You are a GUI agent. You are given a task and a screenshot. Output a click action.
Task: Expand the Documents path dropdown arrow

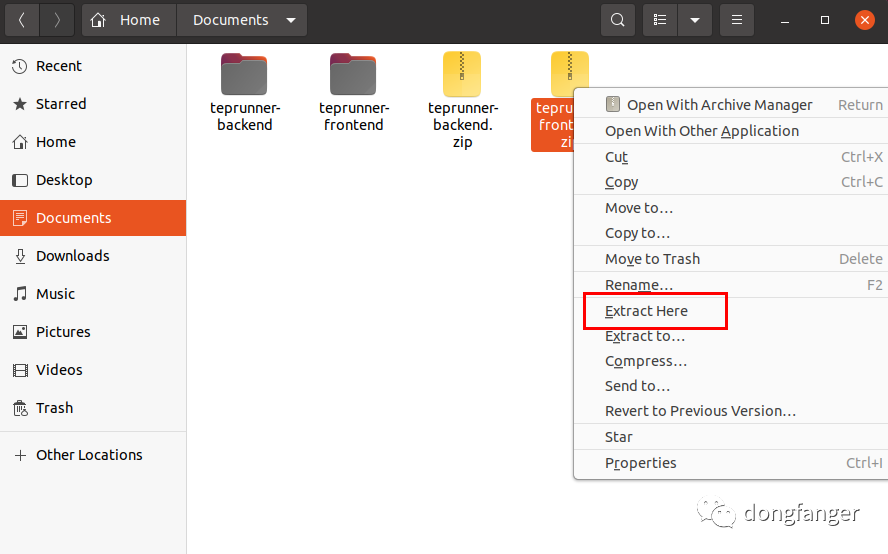point(291,20)
